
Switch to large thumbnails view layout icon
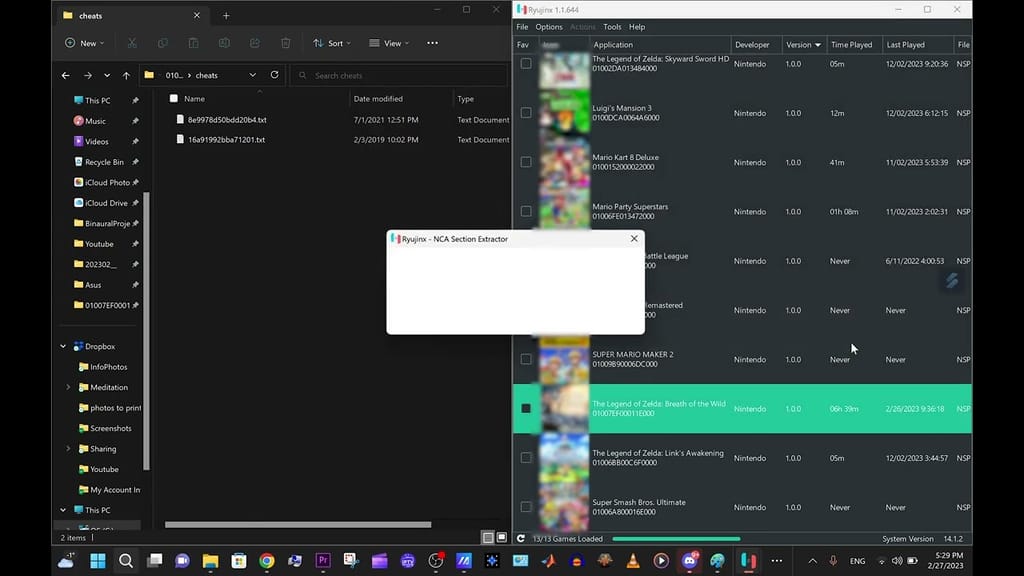(502, 537)
